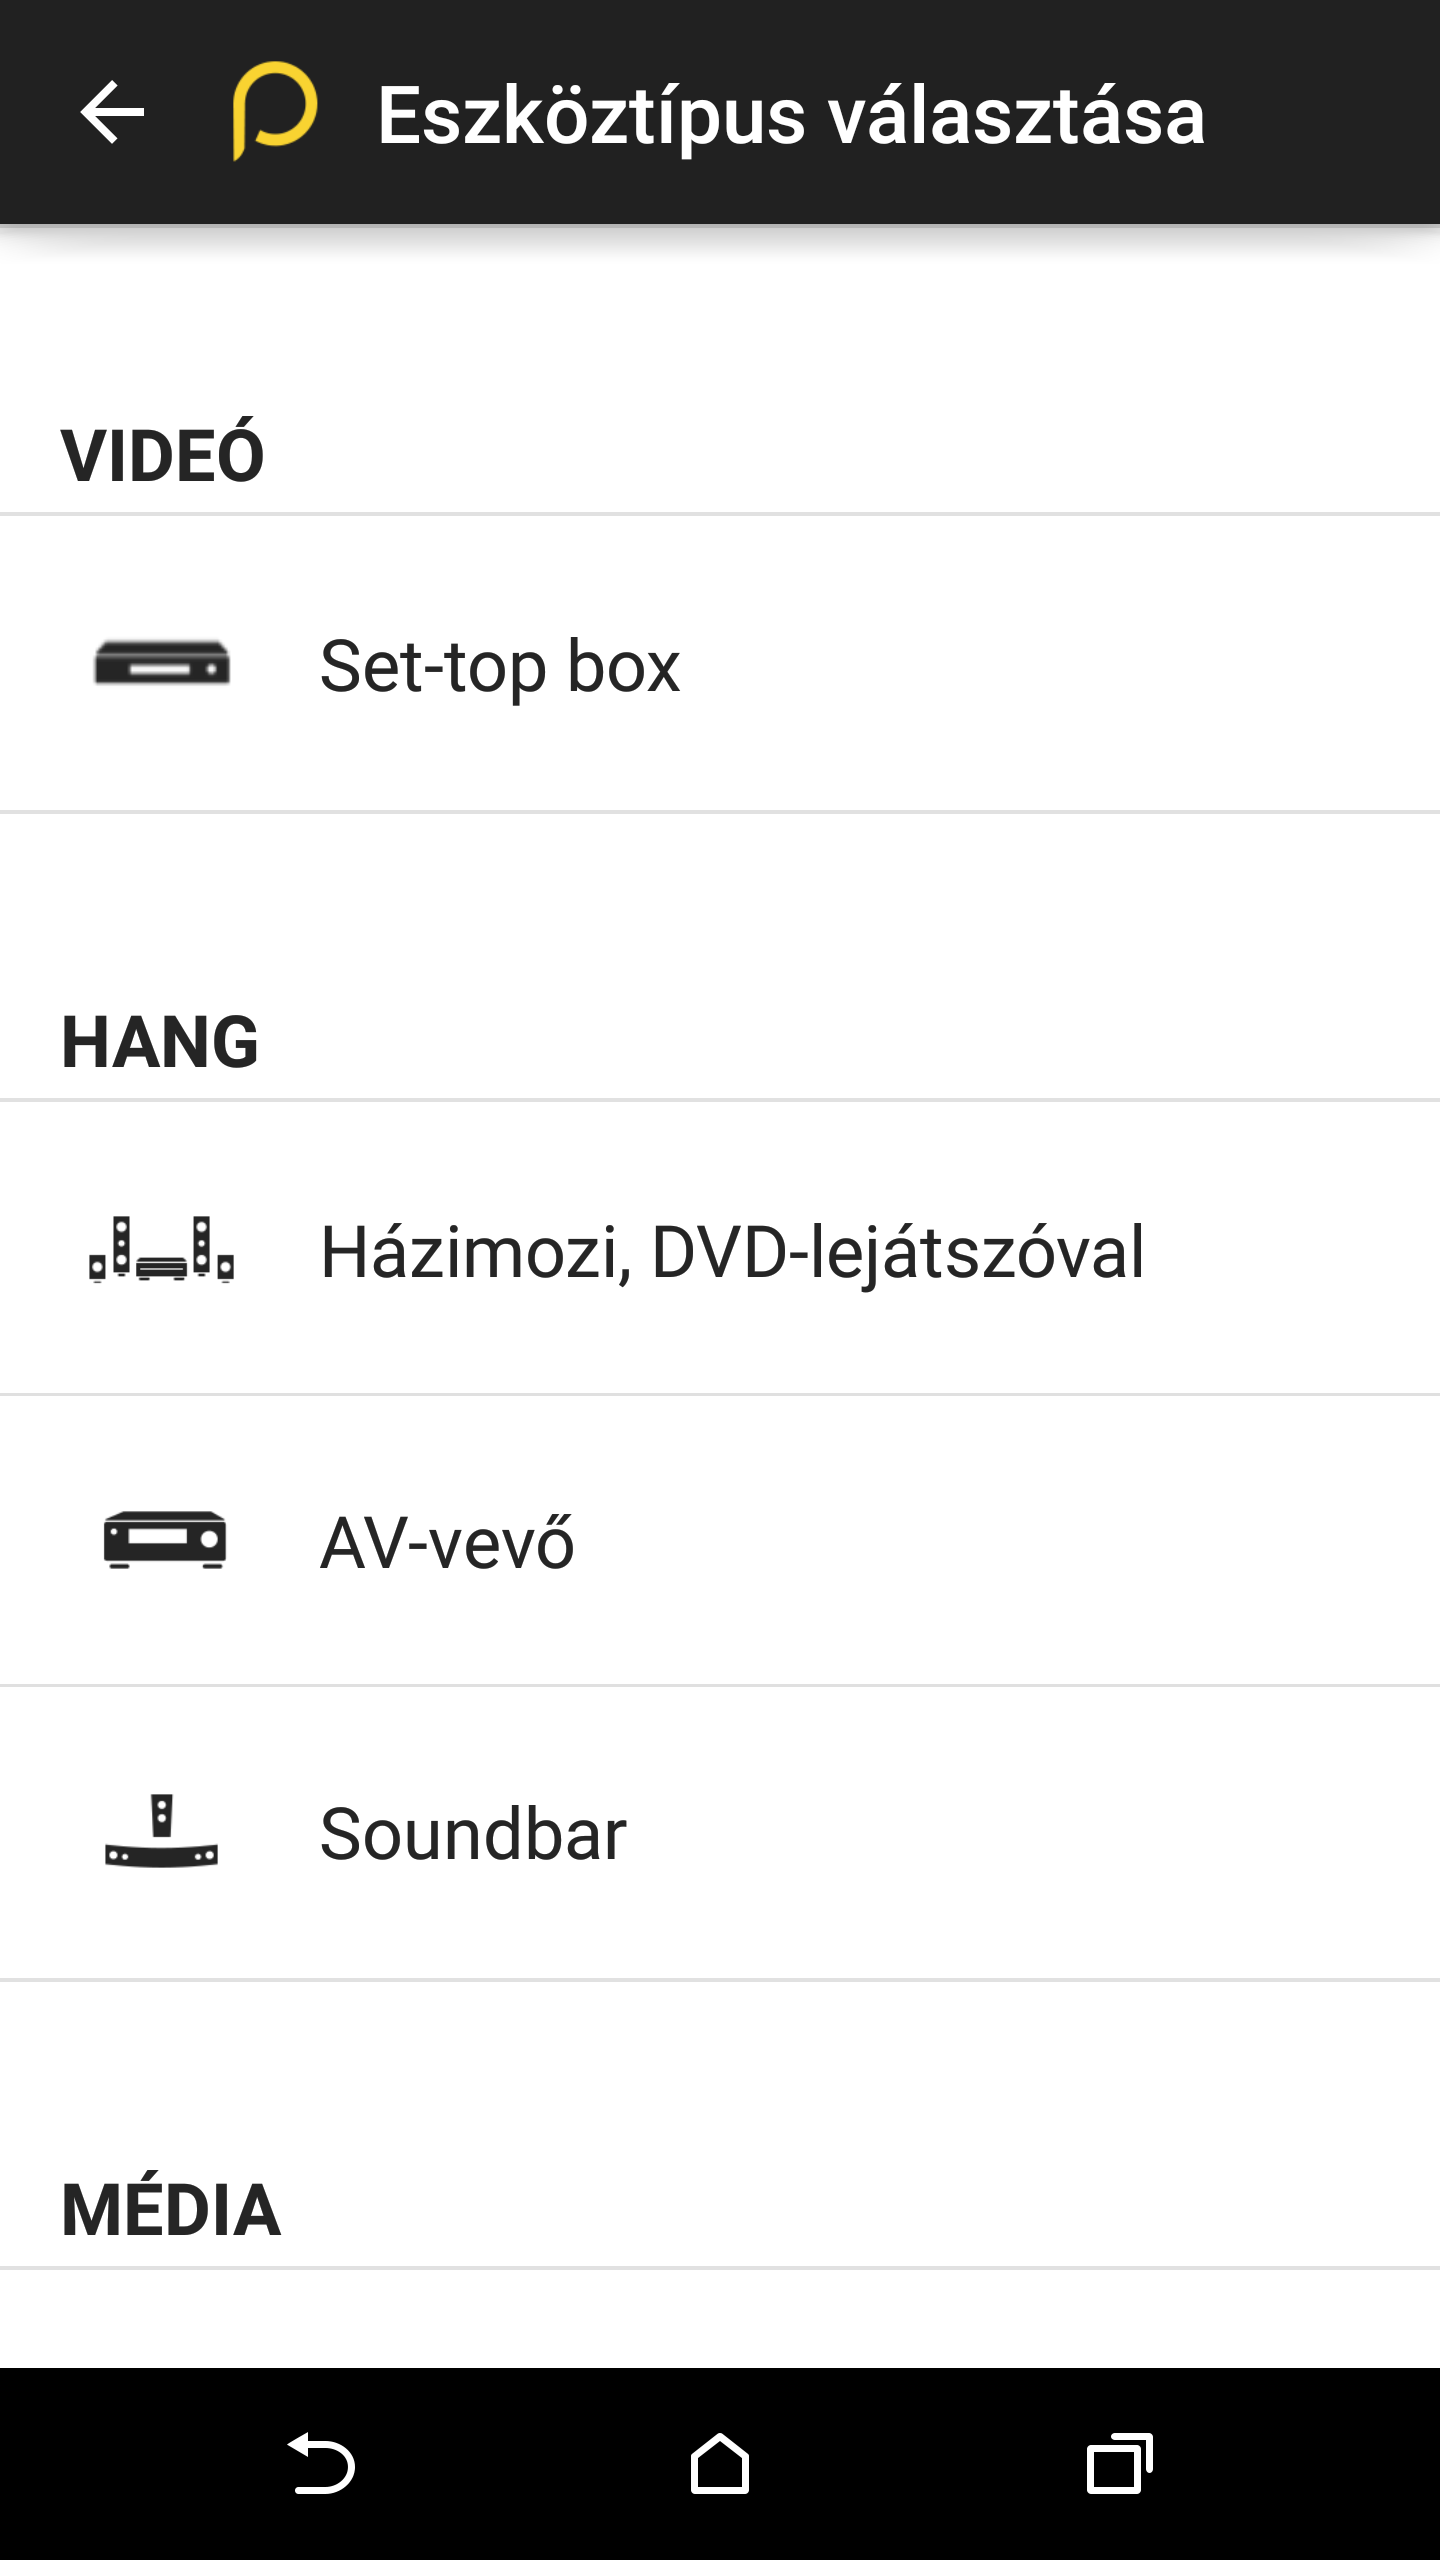This screenshot has width=1440, height=2560.
Task: Pick the Soundbar text label
Action: click(x=473, y=1834)
